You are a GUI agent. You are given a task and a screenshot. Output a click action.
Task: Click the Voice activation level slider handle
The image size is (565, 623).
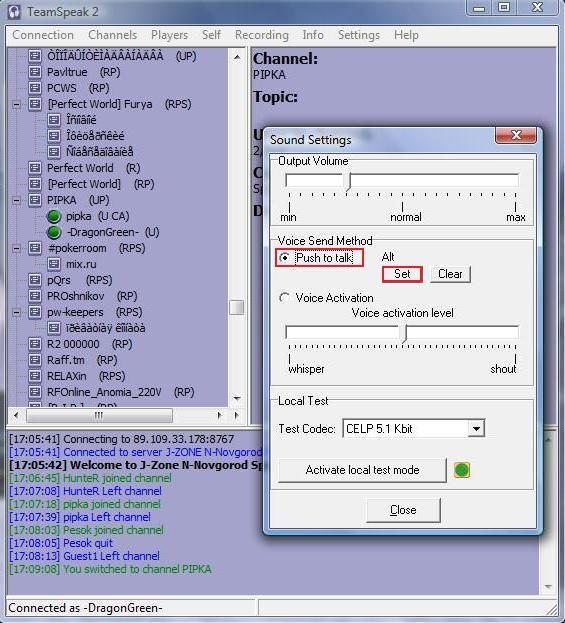(x=404, y=333)
